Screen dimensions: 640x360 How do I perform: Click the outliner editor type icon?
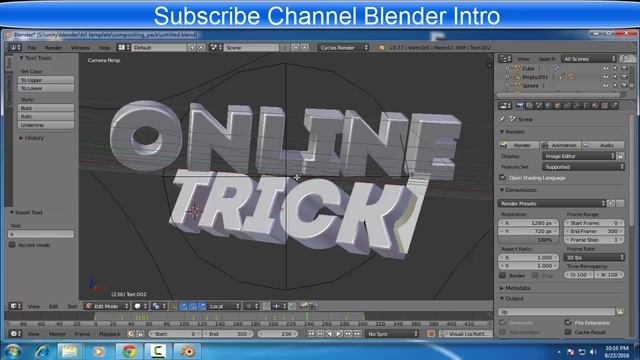click(x=505, y=59)
